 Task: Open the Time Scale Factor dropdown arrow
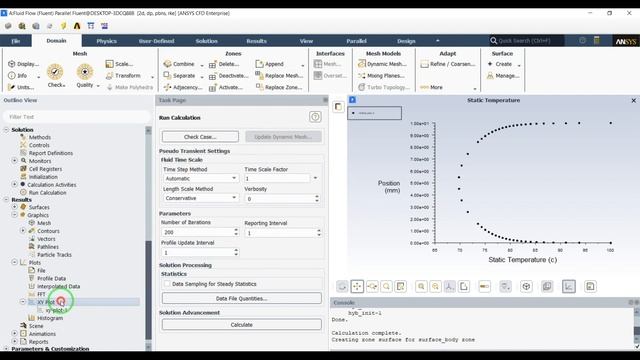point(315,178)
